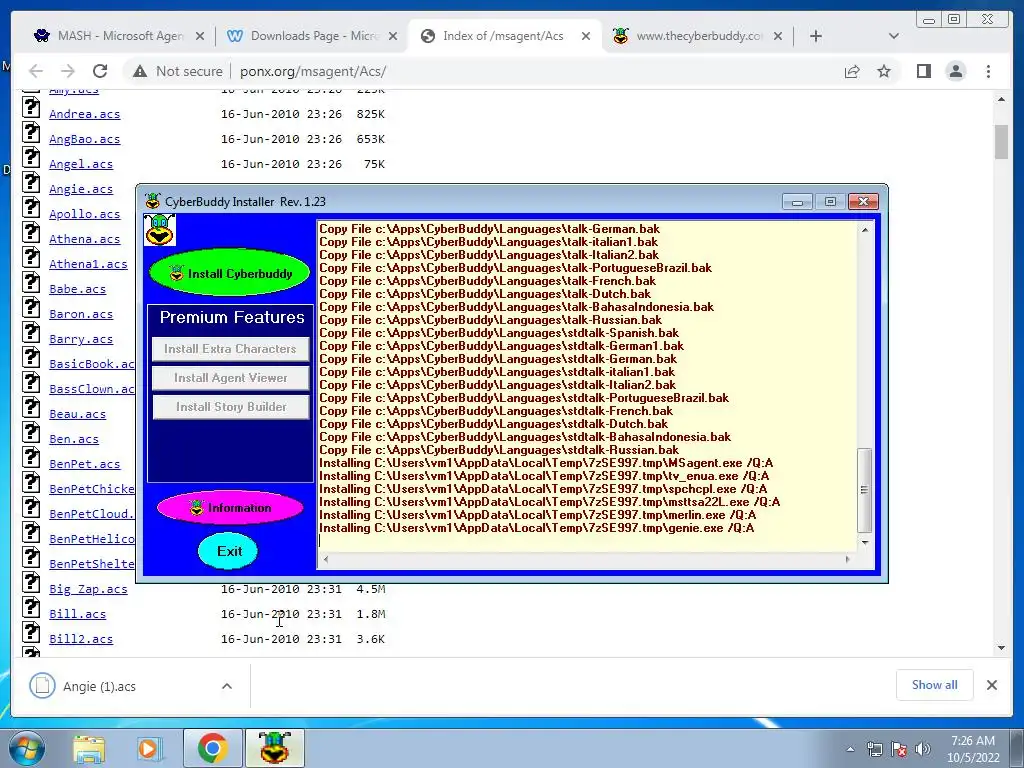Bookmark this page with the star icon
Image resolution: width=1024 pixels, height=768 pixels.
(x=884, y=71)
